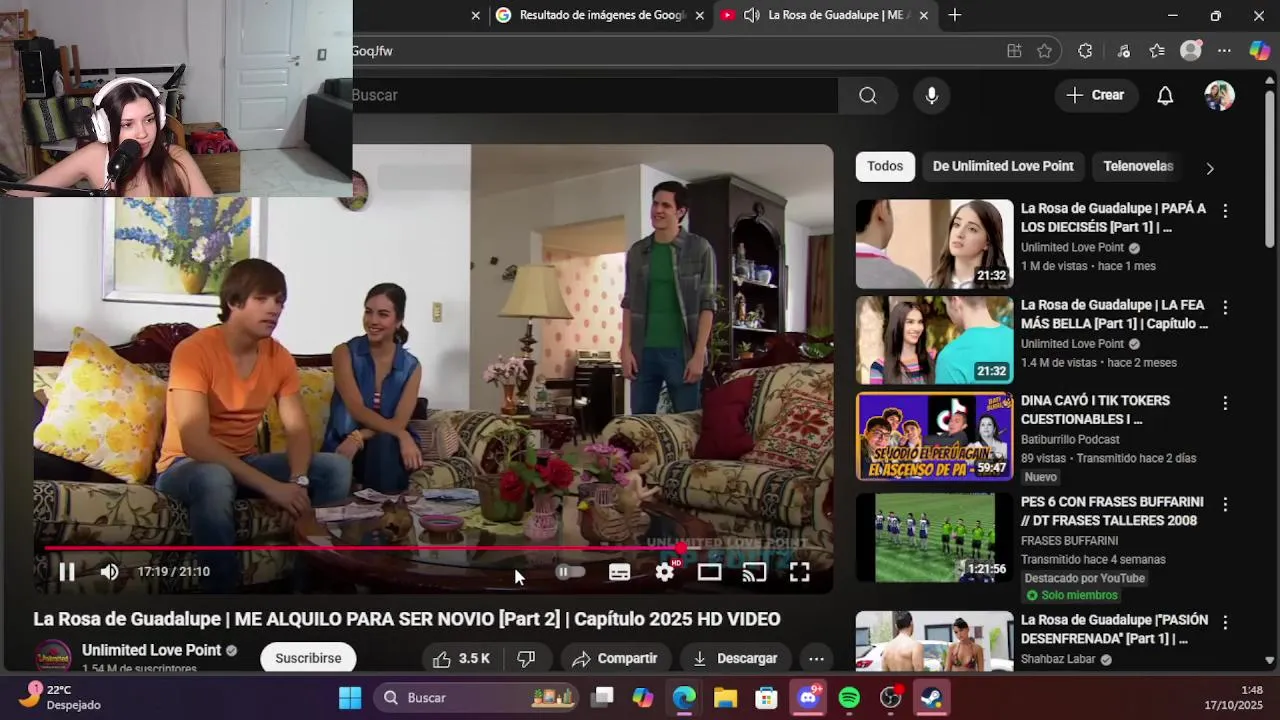Open PES 6 CON FRASES BUFFARINI title
Viewport: 1280px width, 720px height.
(x=1110, y=511)
